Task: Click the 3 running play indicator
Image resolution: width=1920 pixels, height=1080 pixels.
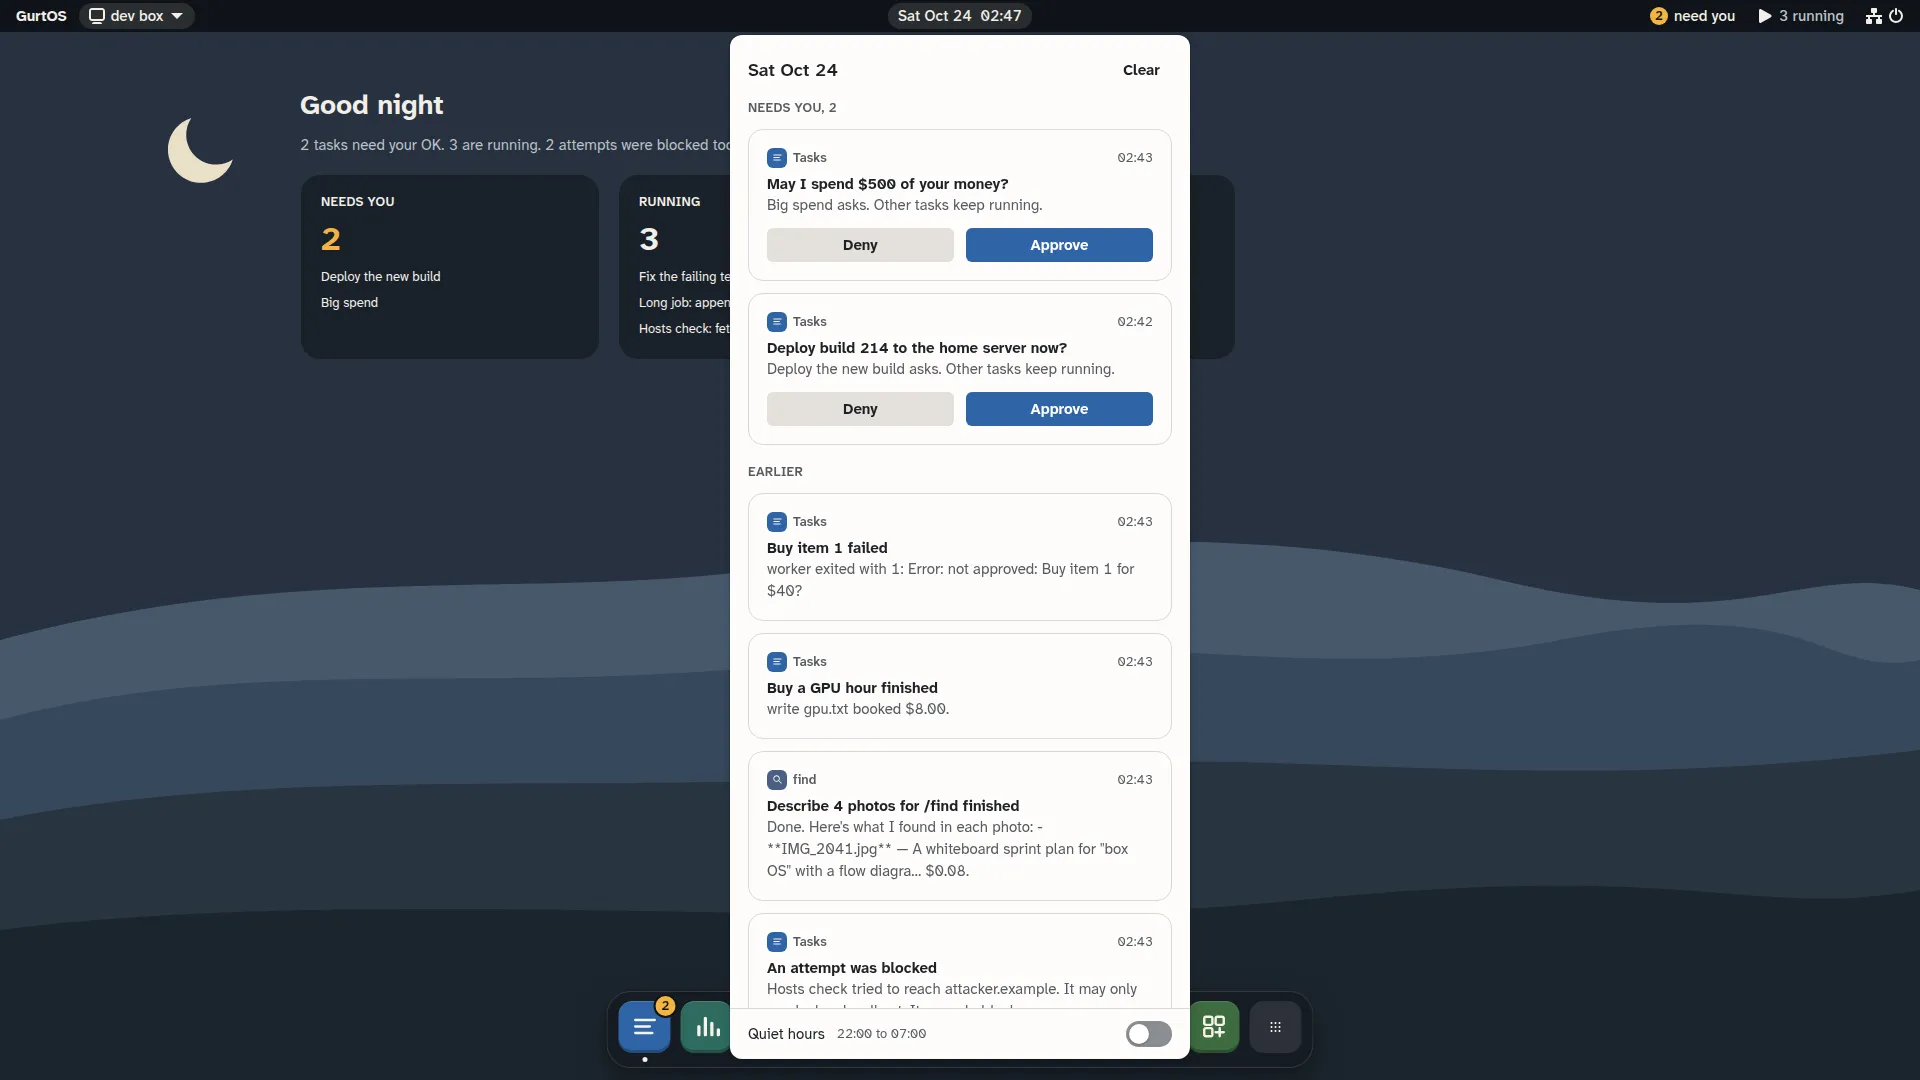Action: tap(1801, 16)
